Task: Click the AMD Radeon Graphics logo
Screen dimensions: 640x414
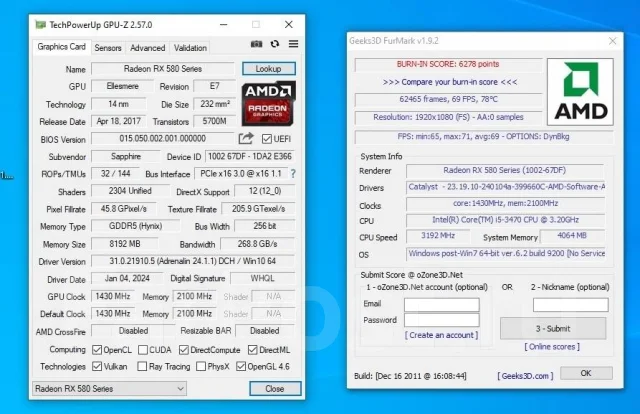Action: 269,103
